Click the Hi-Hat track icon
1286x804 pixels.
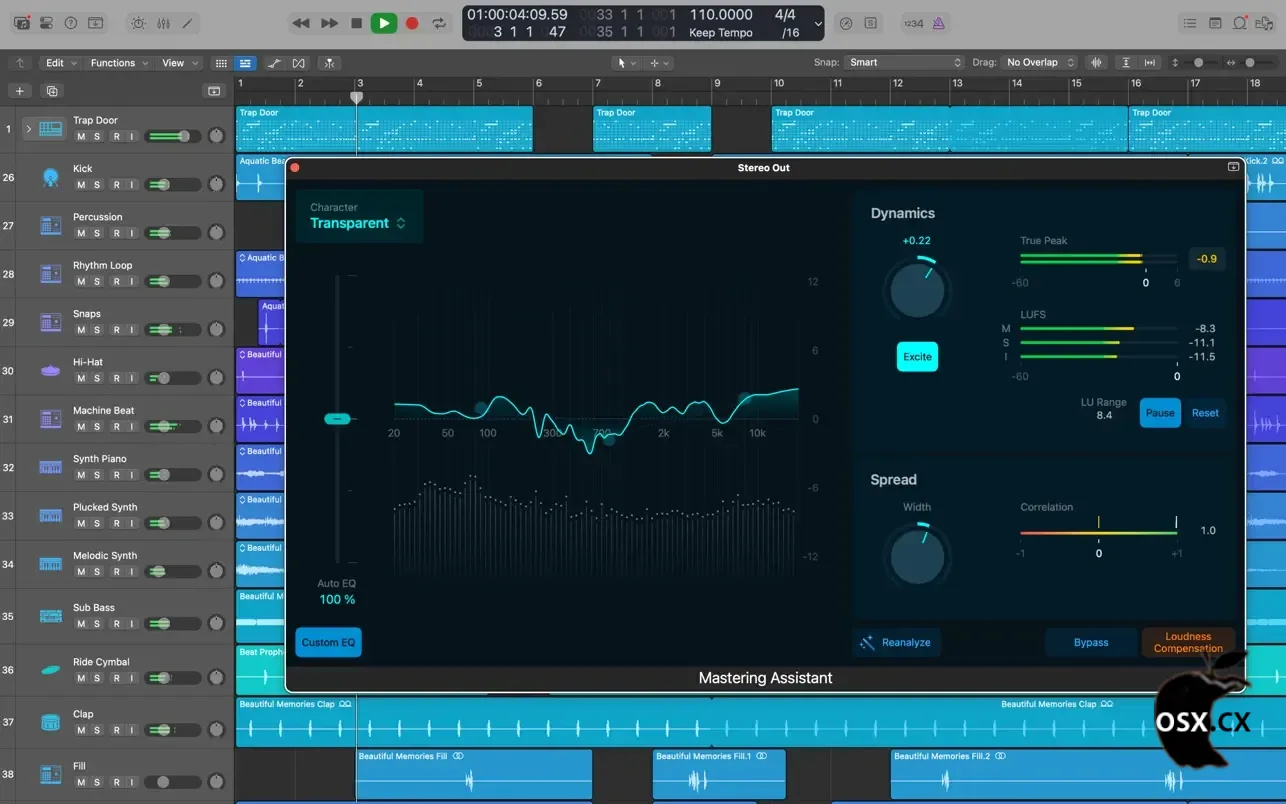click(50, 371)
